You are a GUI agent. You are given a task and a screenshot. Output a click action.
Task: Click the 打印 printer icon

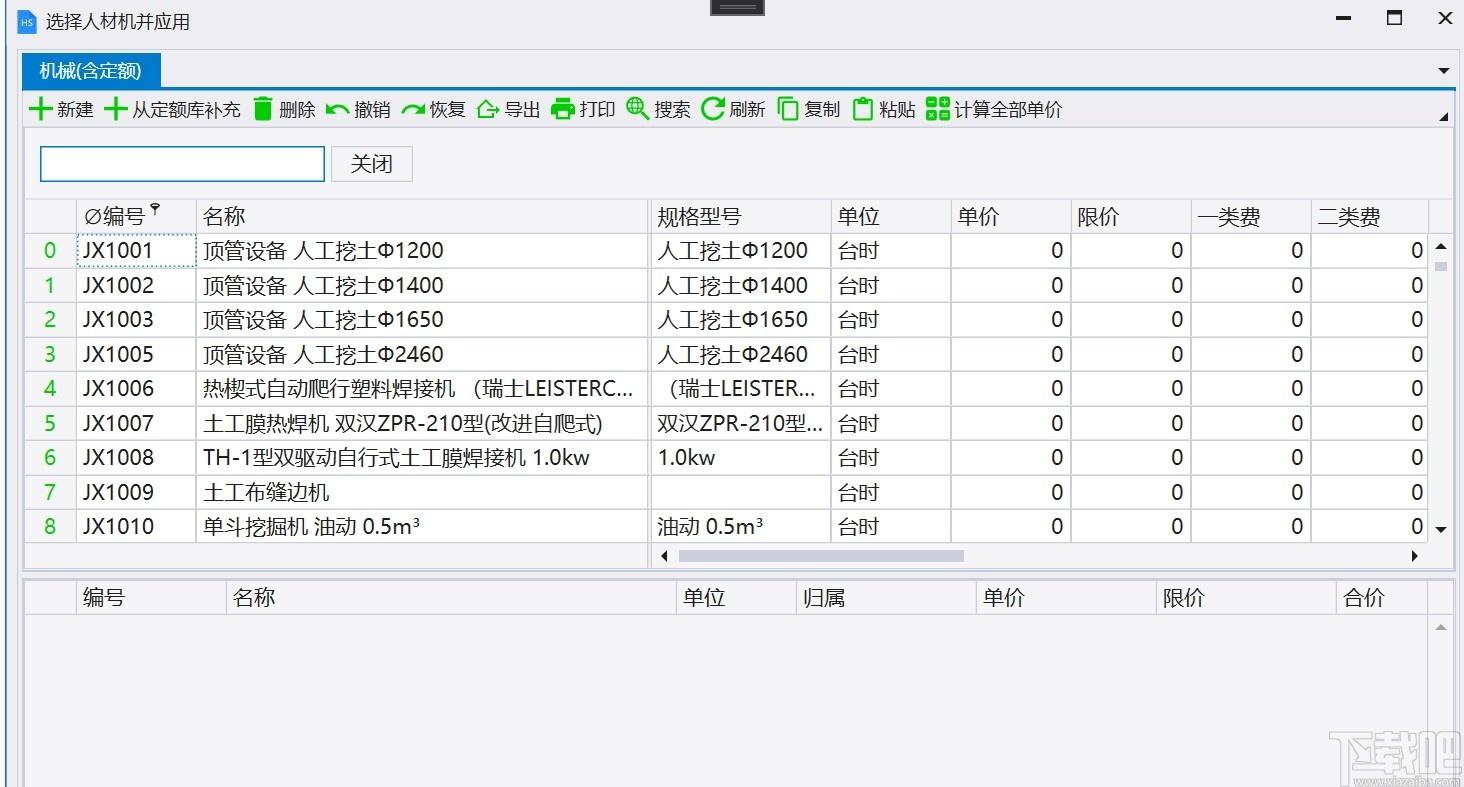click(x=563, y=109)
